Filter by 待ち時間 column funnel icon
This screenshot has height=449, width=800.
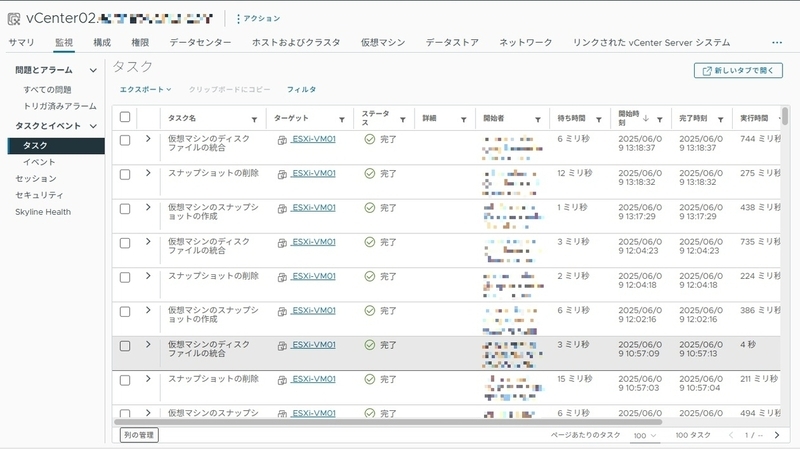coord(598,120)
